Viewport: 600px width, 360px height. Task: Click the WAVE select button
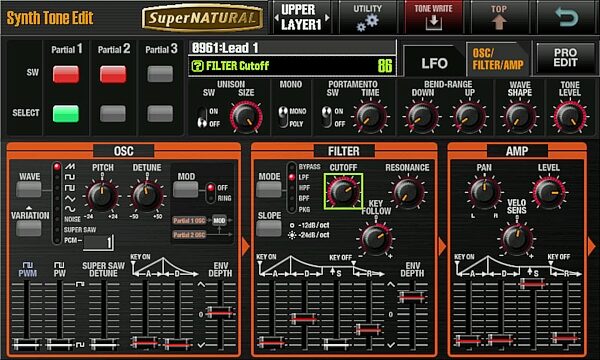[x=29, y=189]
